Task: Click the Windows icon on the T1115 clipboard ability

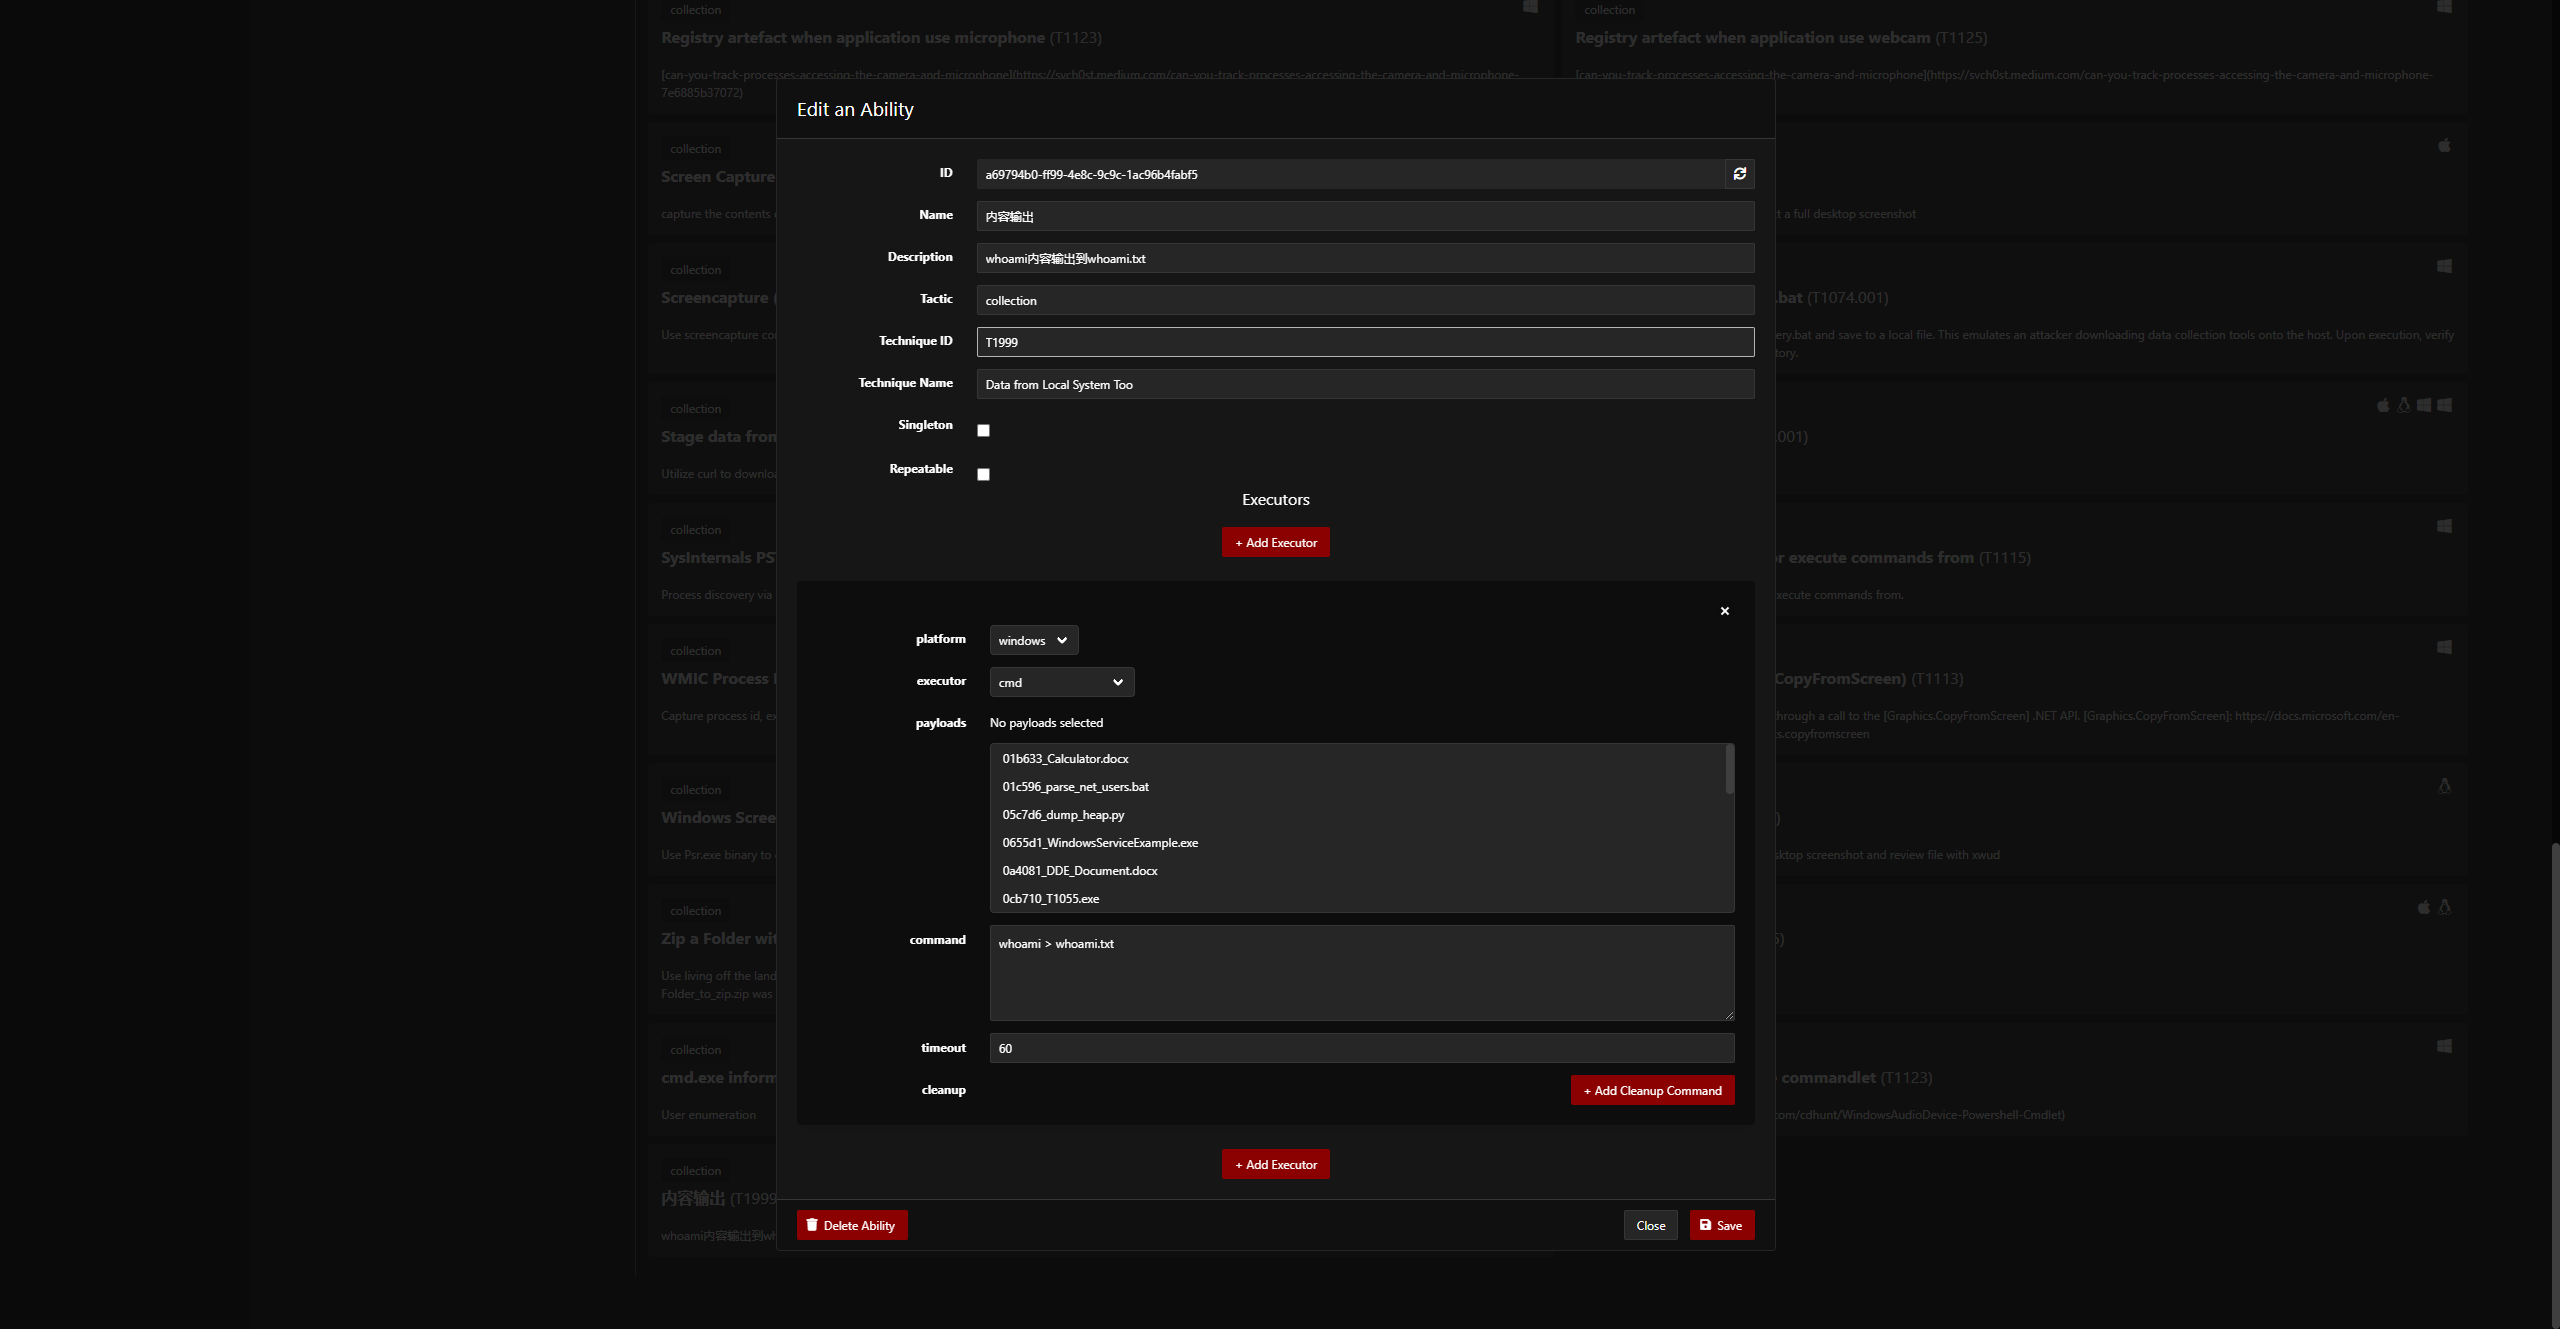Action: click(2444, 525)
